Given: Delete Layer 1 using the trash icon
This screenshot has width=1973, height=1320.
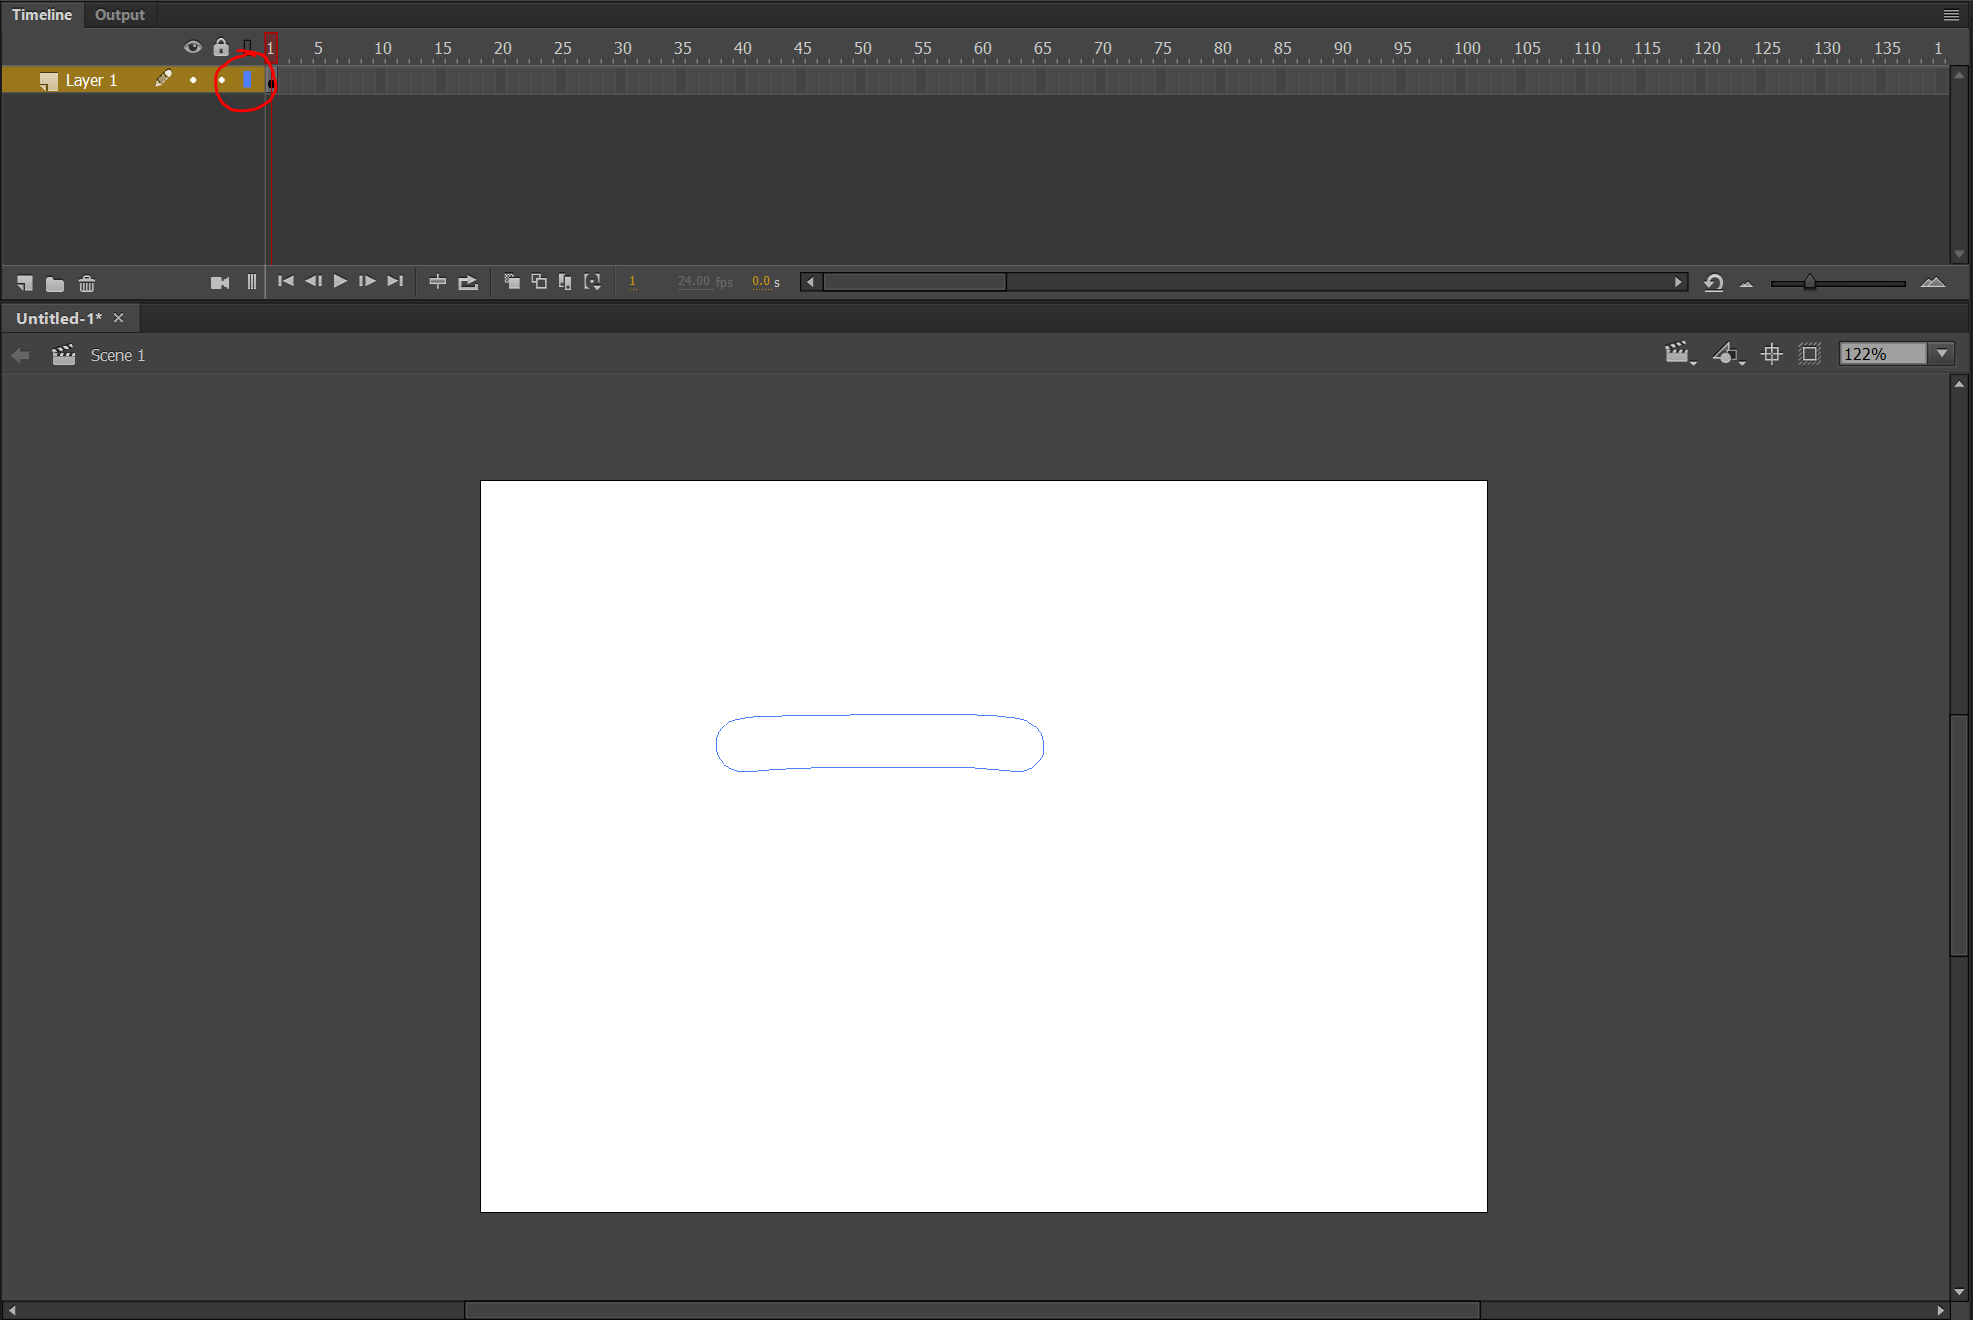Looking at the screenshot, I should (87, 283).
